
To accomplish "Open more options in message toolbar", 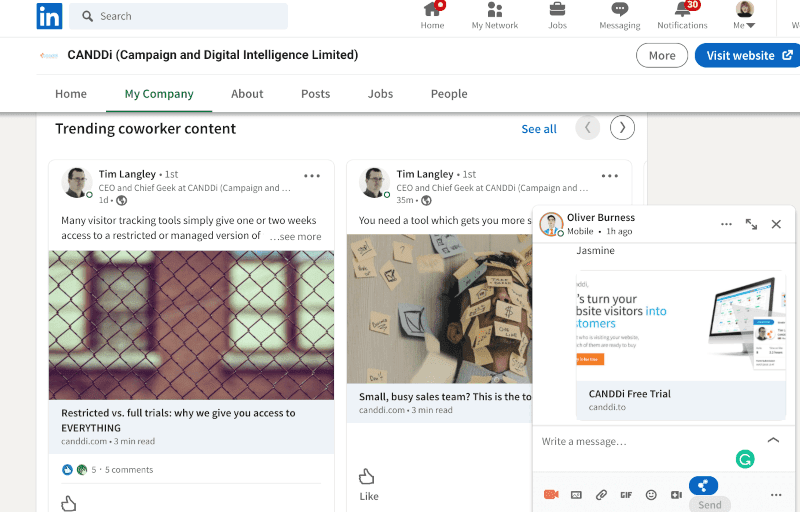I will [x=776, y=495].
